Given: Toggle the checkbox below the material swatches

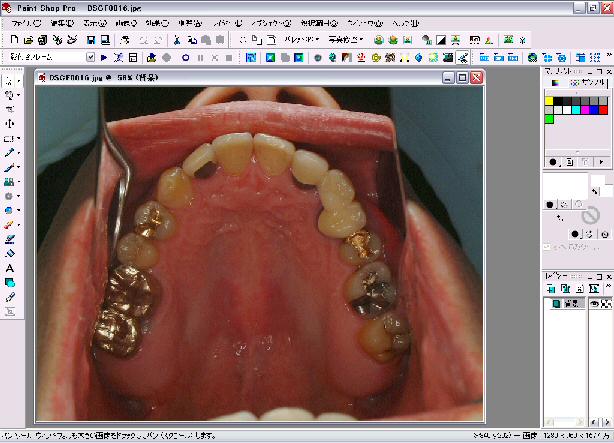Looking at the screenshot, I should pyautogui.click(x=547, y=247).
